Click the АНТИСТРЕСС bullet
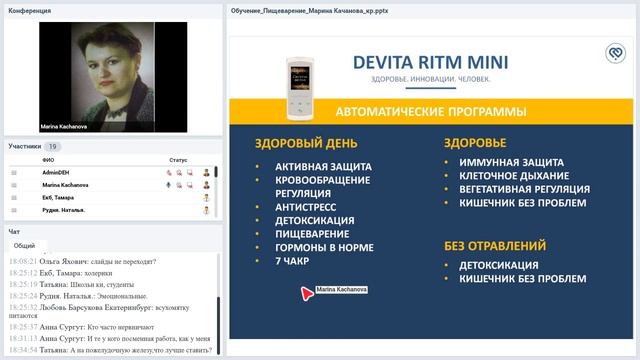Screen dimensions: 640x360 pyautogui.click(x=305, y=207)
